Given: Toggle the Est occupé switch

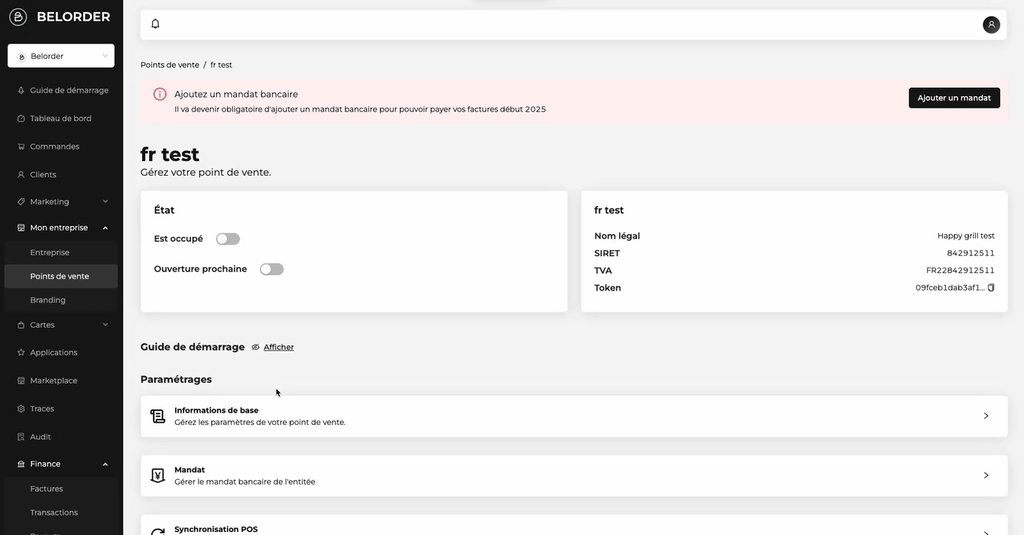Looking at the screenshot, I should pyautogui.click(x=228, y=239).
